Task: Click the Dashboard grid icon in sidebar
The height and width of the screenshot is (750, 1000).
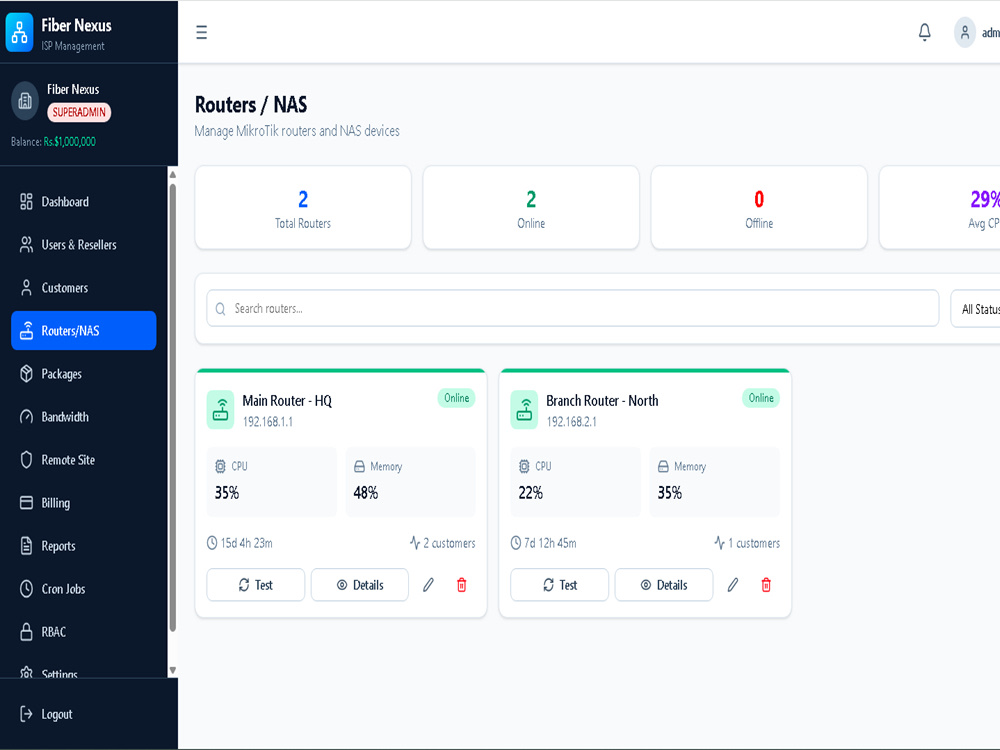Action: pos(26,202)
